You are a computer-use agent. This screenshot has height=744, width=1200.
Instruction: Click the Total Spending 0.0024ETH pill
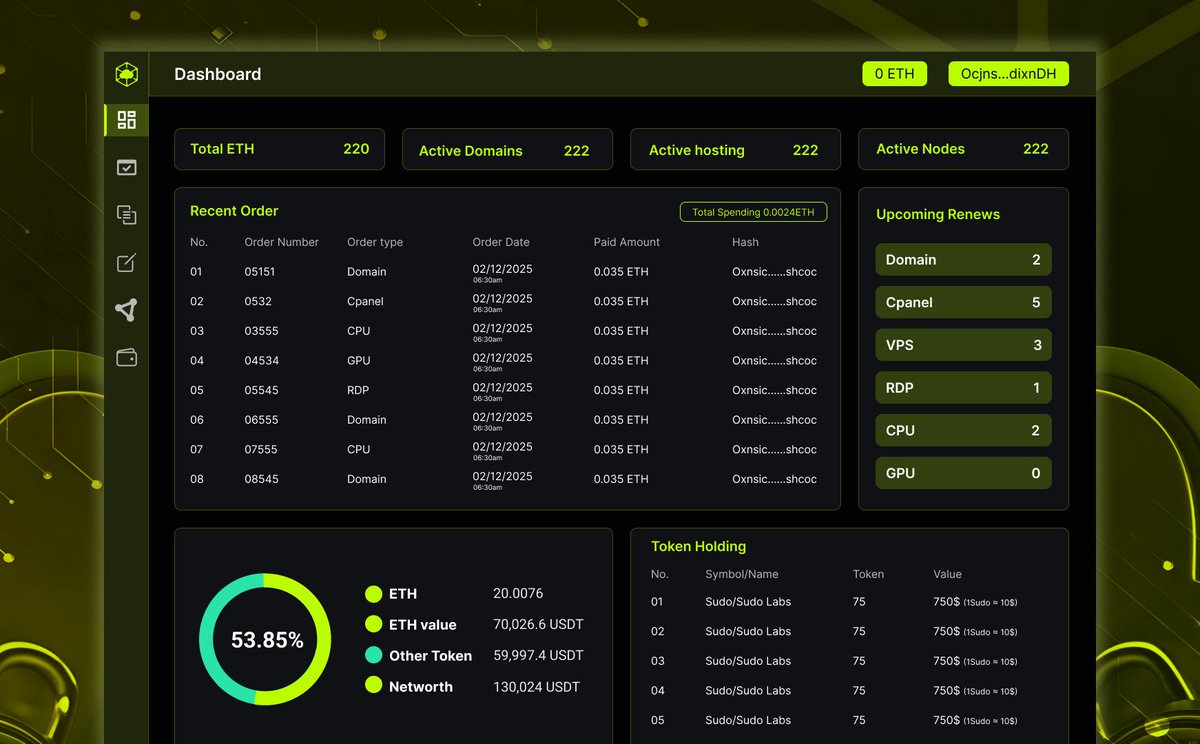pos(753,211)
